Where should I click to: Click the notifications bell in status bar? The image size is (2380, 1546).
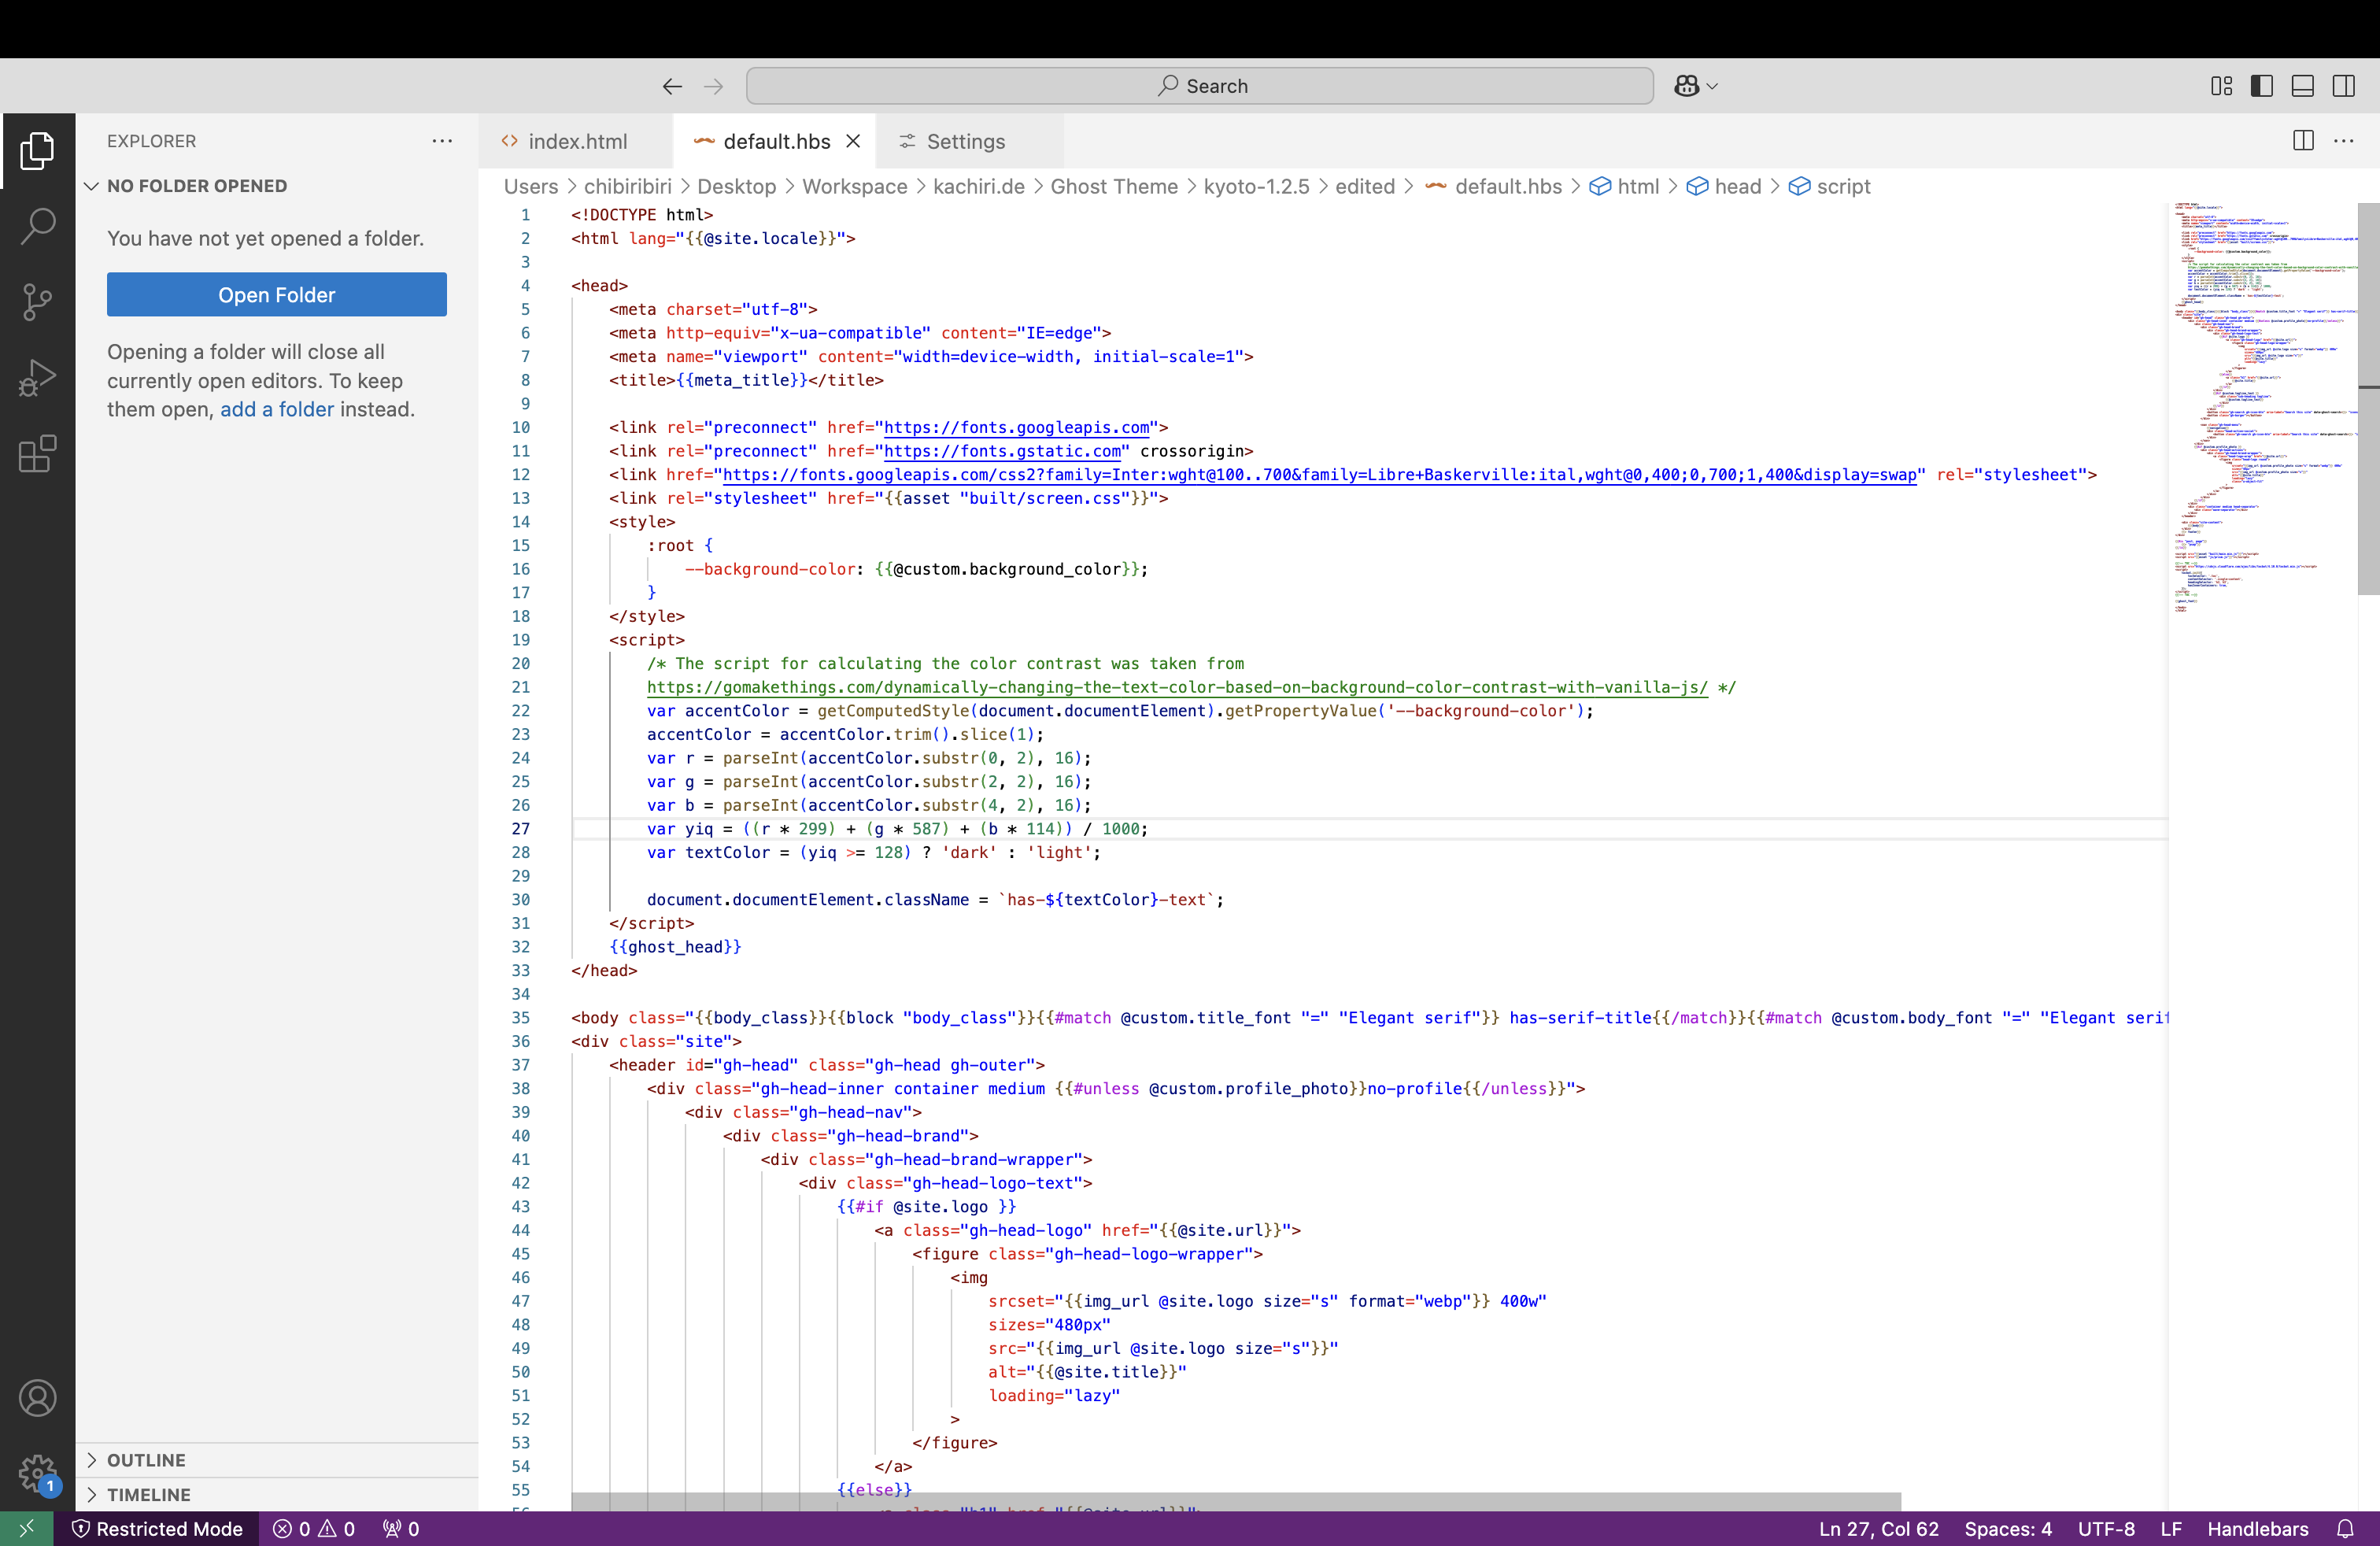2345,1529
